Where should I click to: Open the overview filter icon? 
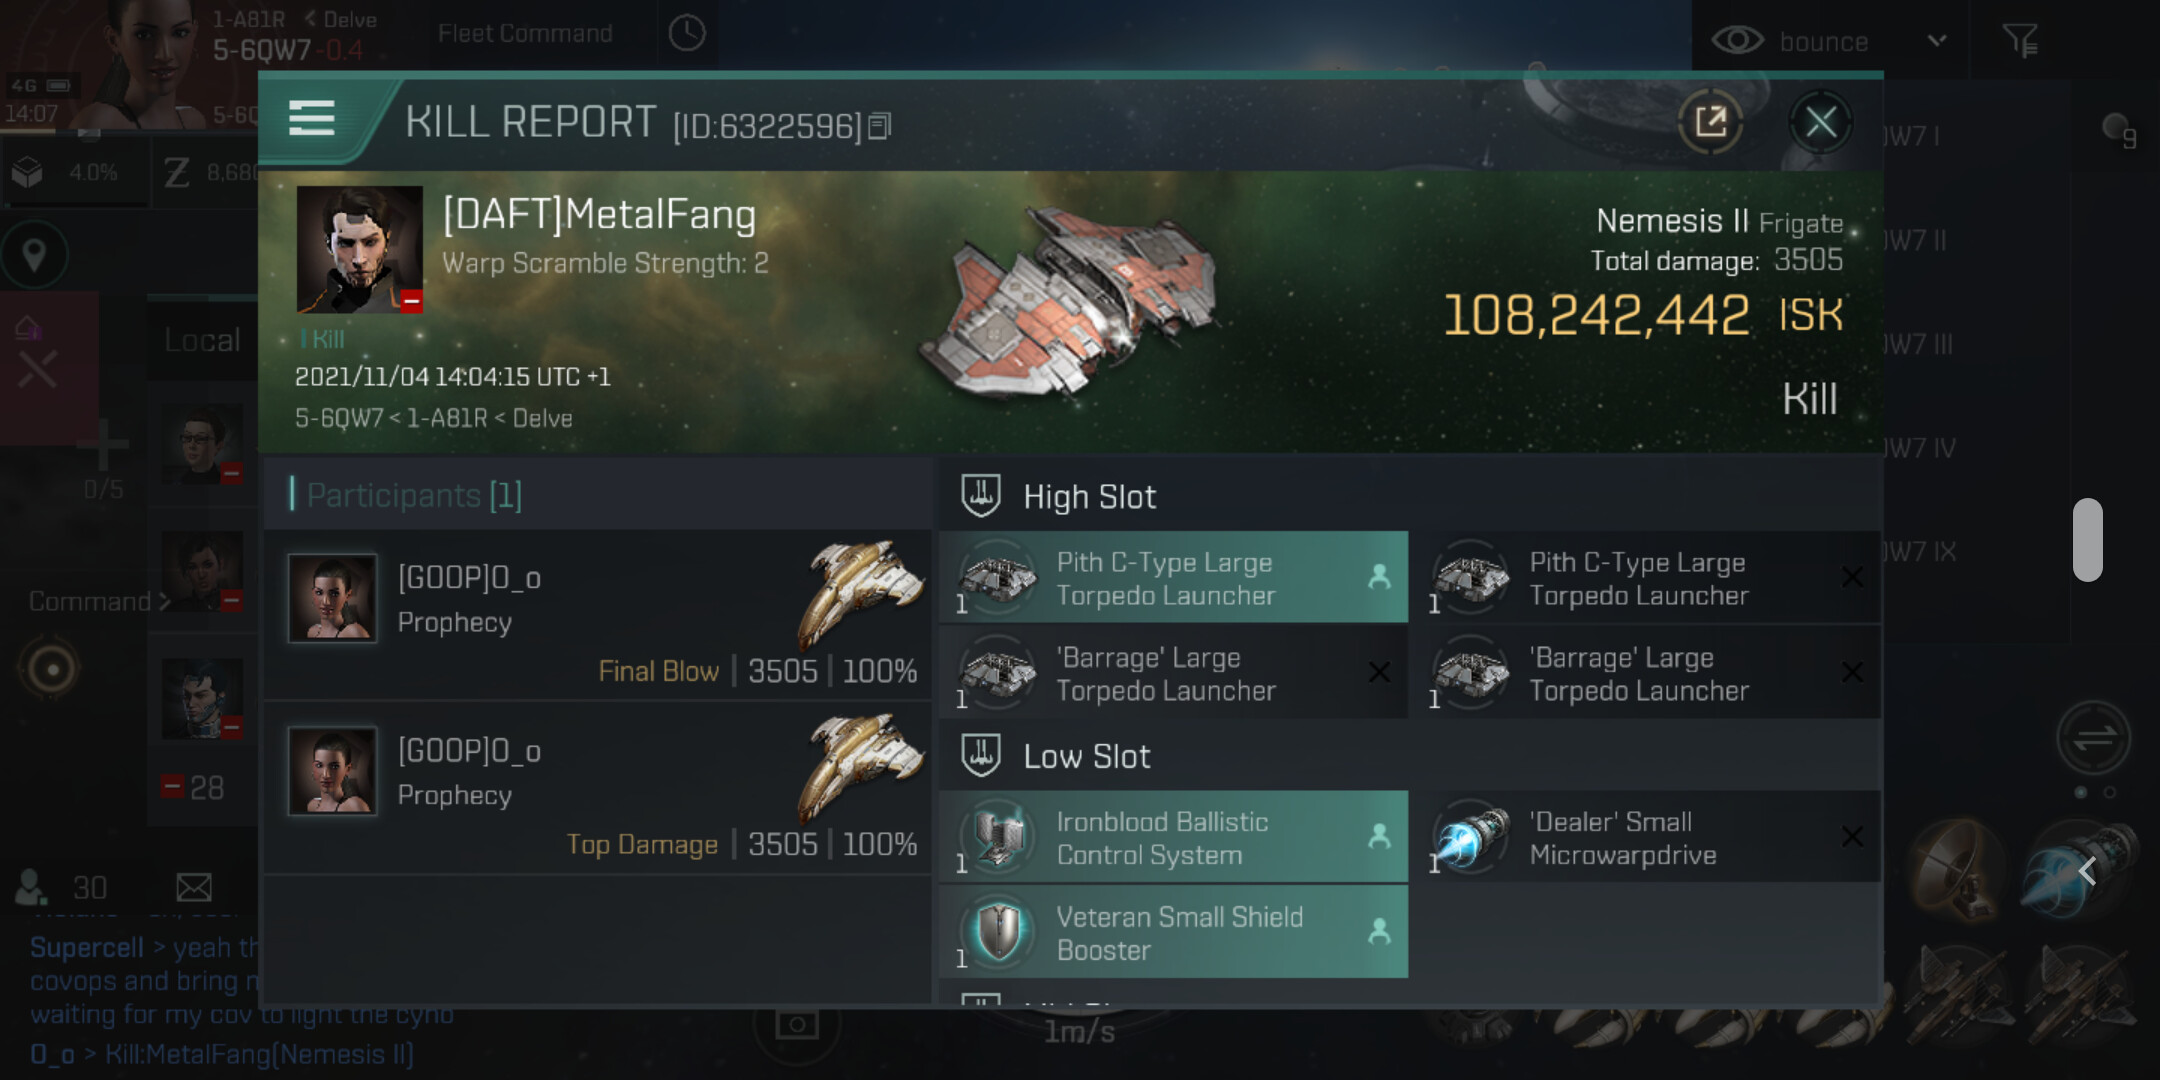point(2020,41)
